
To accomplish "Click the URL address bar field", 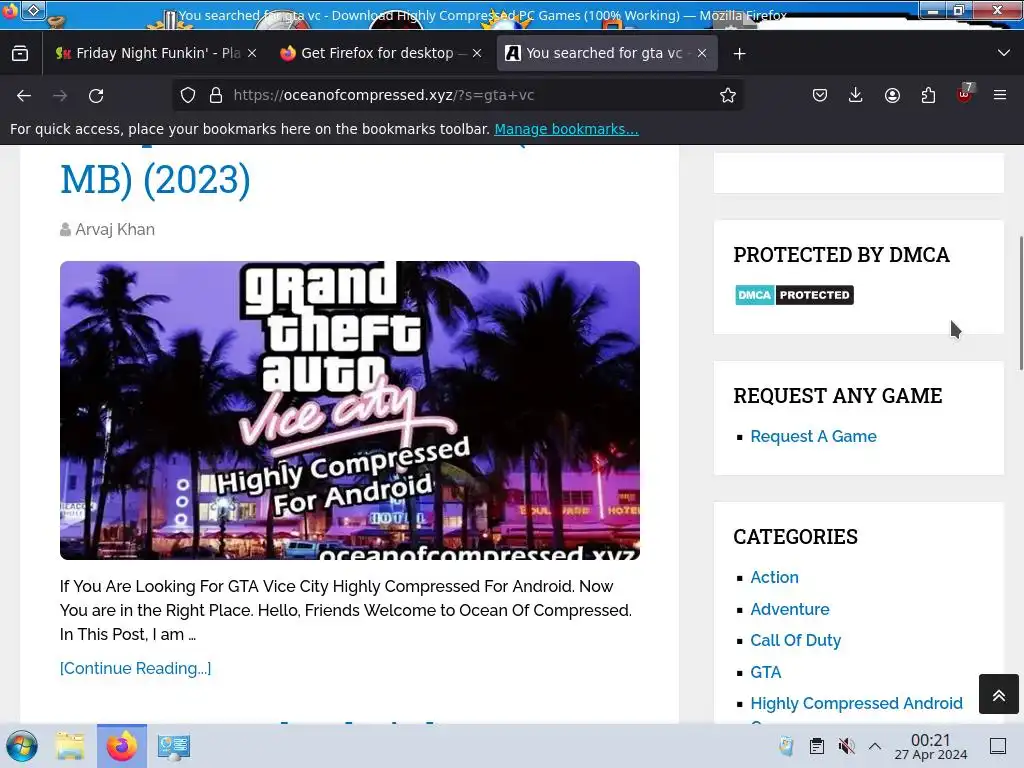I will [457, 95].
